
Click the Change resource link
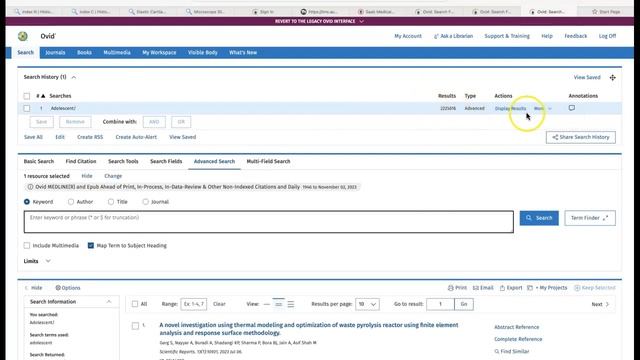(x=113, y=176)
